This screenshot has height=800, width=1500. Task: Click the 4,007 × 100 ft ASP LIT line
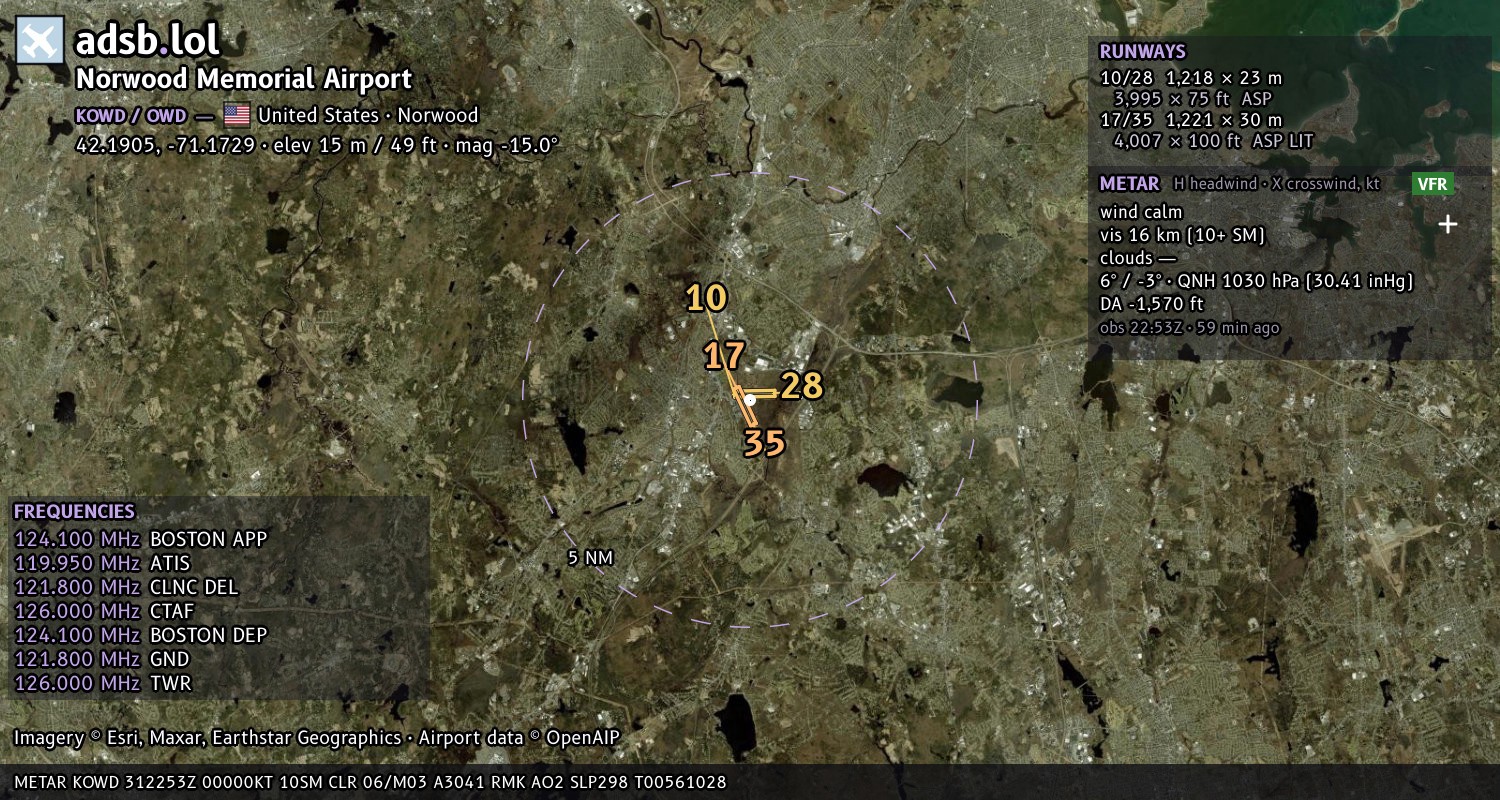1213,141
